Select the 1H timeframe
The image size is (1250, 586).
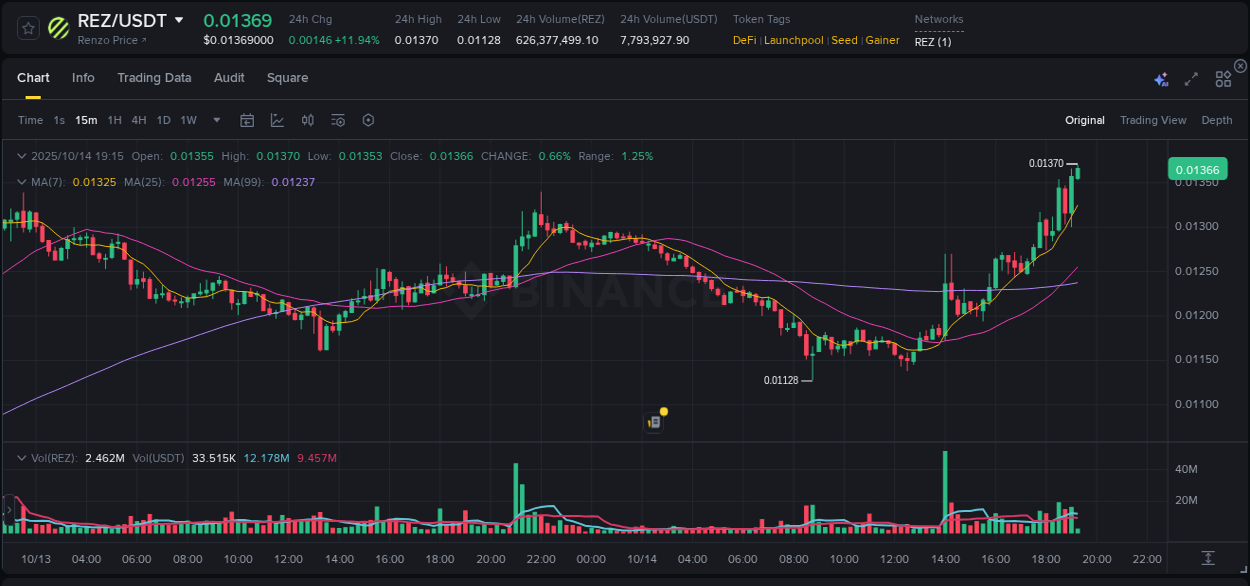tap(114, 119)
